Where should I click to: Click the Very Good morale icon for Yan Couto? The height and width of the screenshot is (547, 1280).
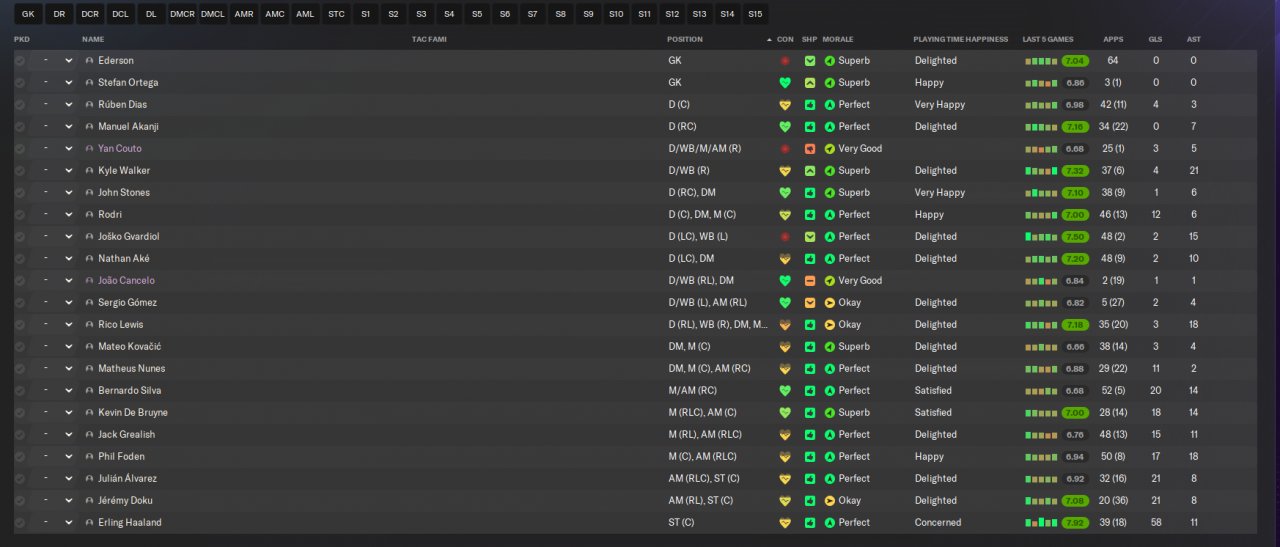click(x=830, y=149)
